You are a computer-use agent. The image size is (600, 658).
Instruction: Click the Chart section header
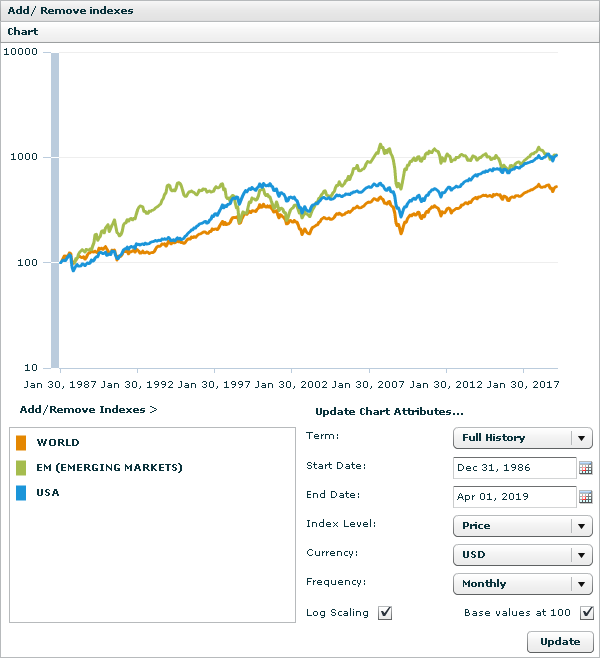point(22,32)
